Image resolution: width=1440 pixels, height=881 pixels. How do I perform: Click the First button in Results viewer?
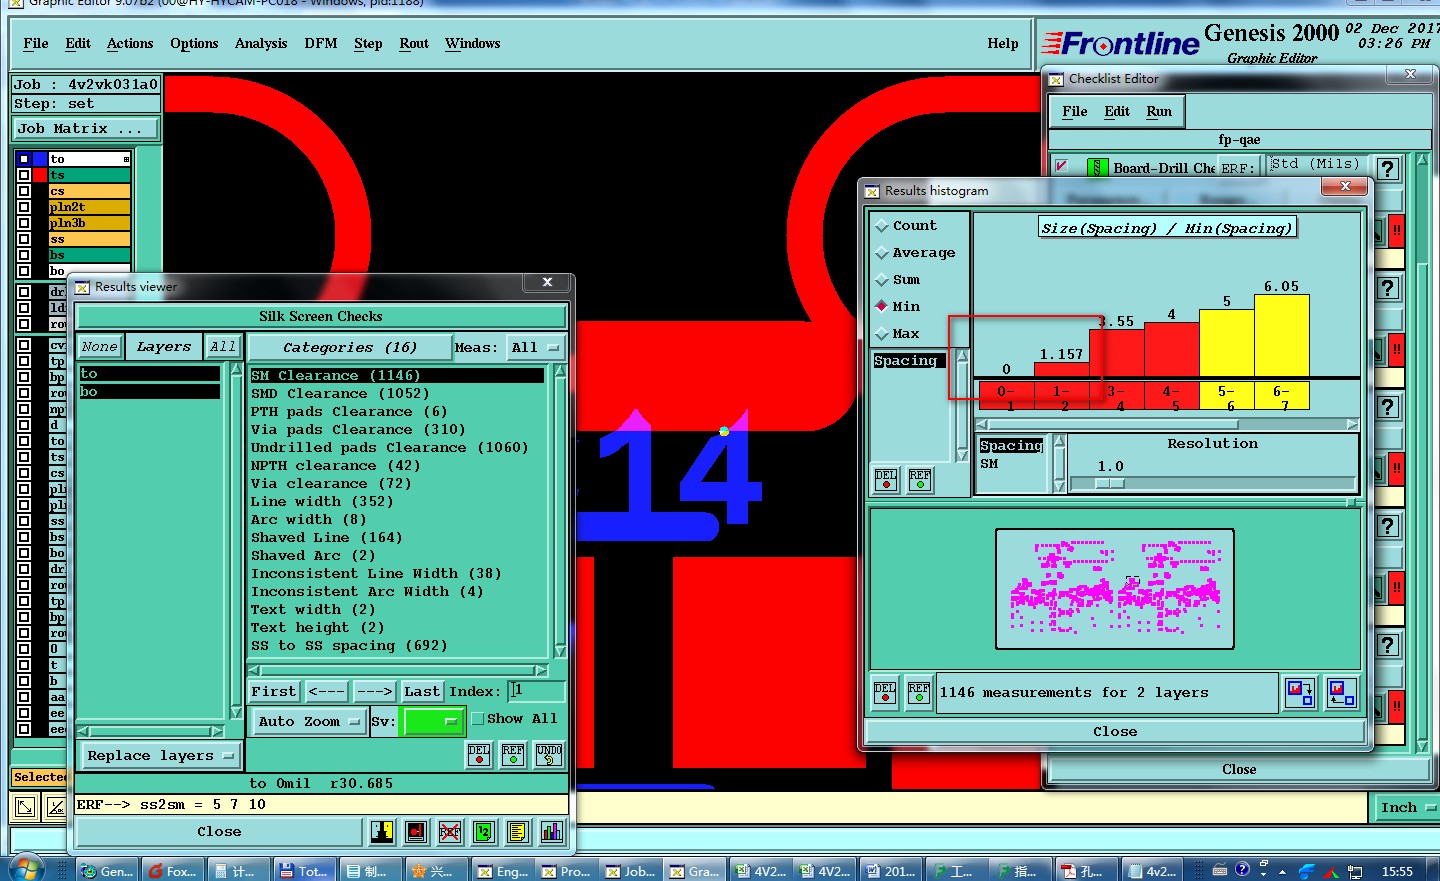pyautogui.click(x=274, y=691)
